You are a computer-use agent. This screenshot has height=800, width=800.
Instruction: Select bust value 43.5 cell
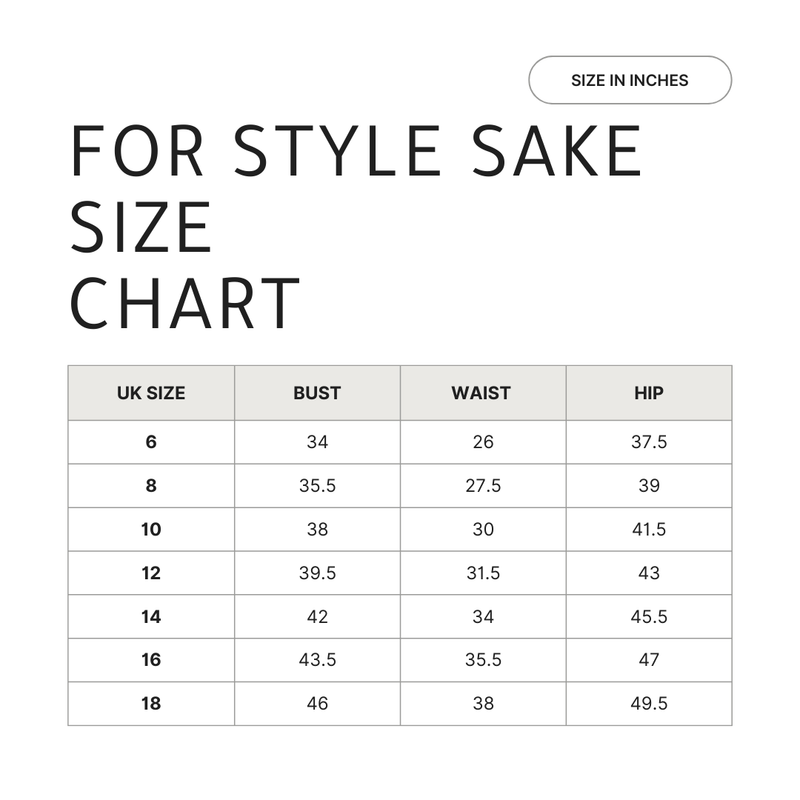point(317,660)
